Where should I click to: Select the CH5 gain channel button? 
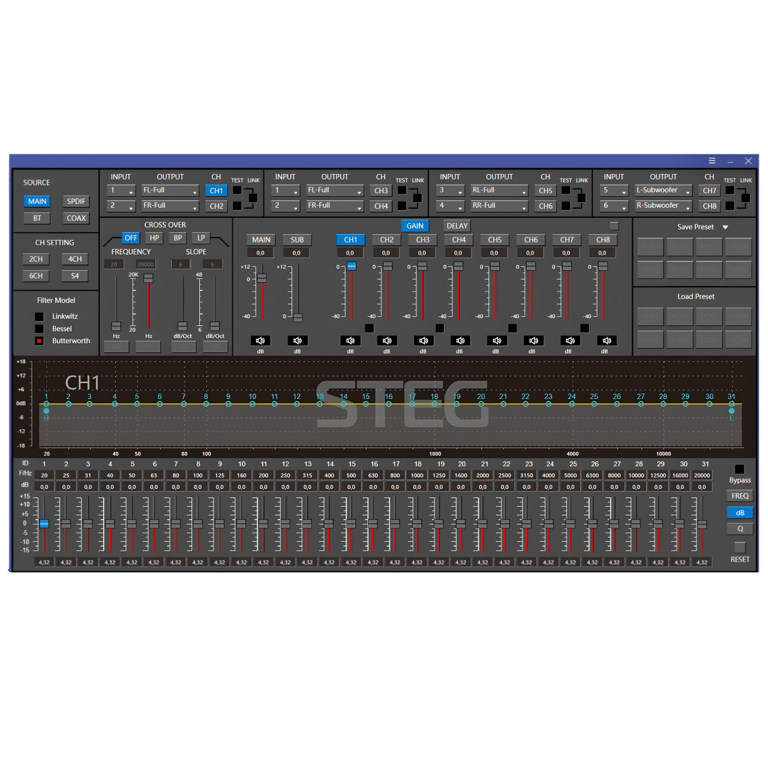495,240
